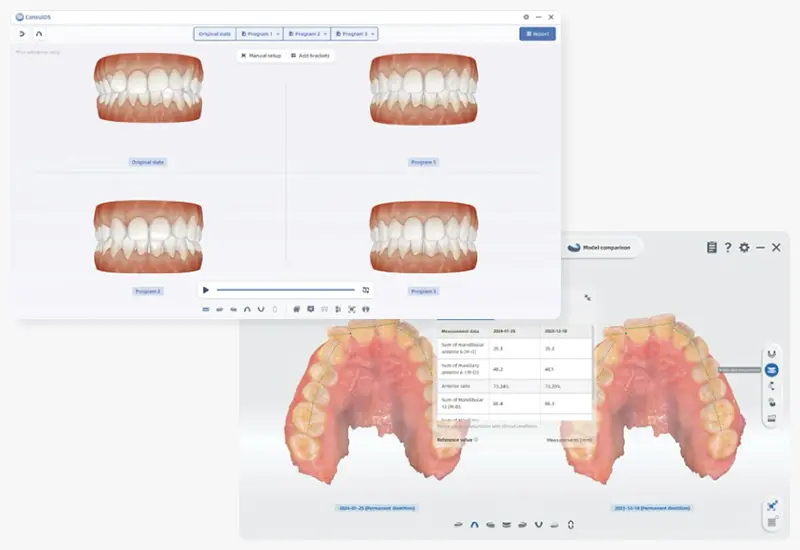Select the Original state teeth model
Screen dimensions: 800x550
click(148, 87)
